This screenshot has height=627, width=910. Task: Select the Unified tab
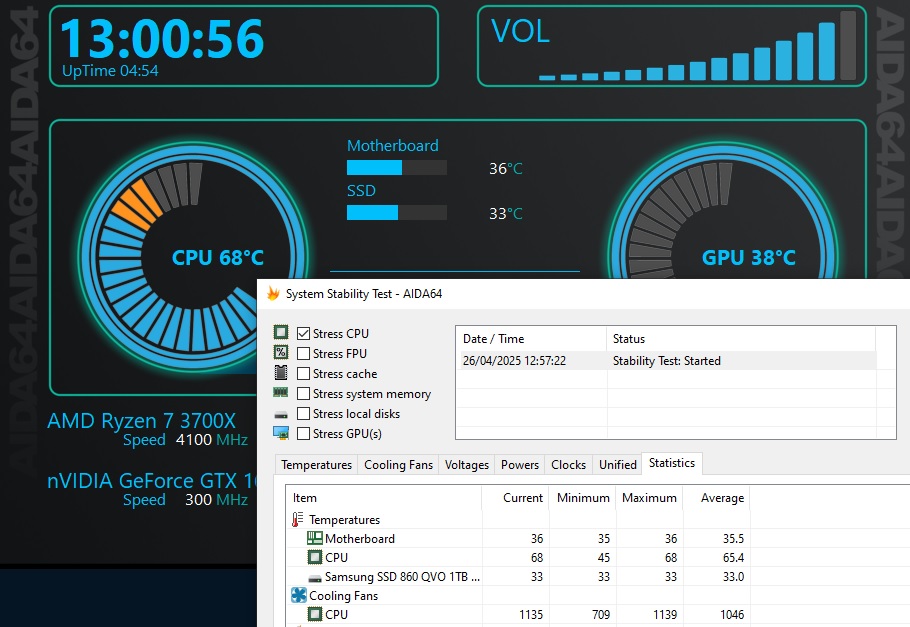coord(618,464)
